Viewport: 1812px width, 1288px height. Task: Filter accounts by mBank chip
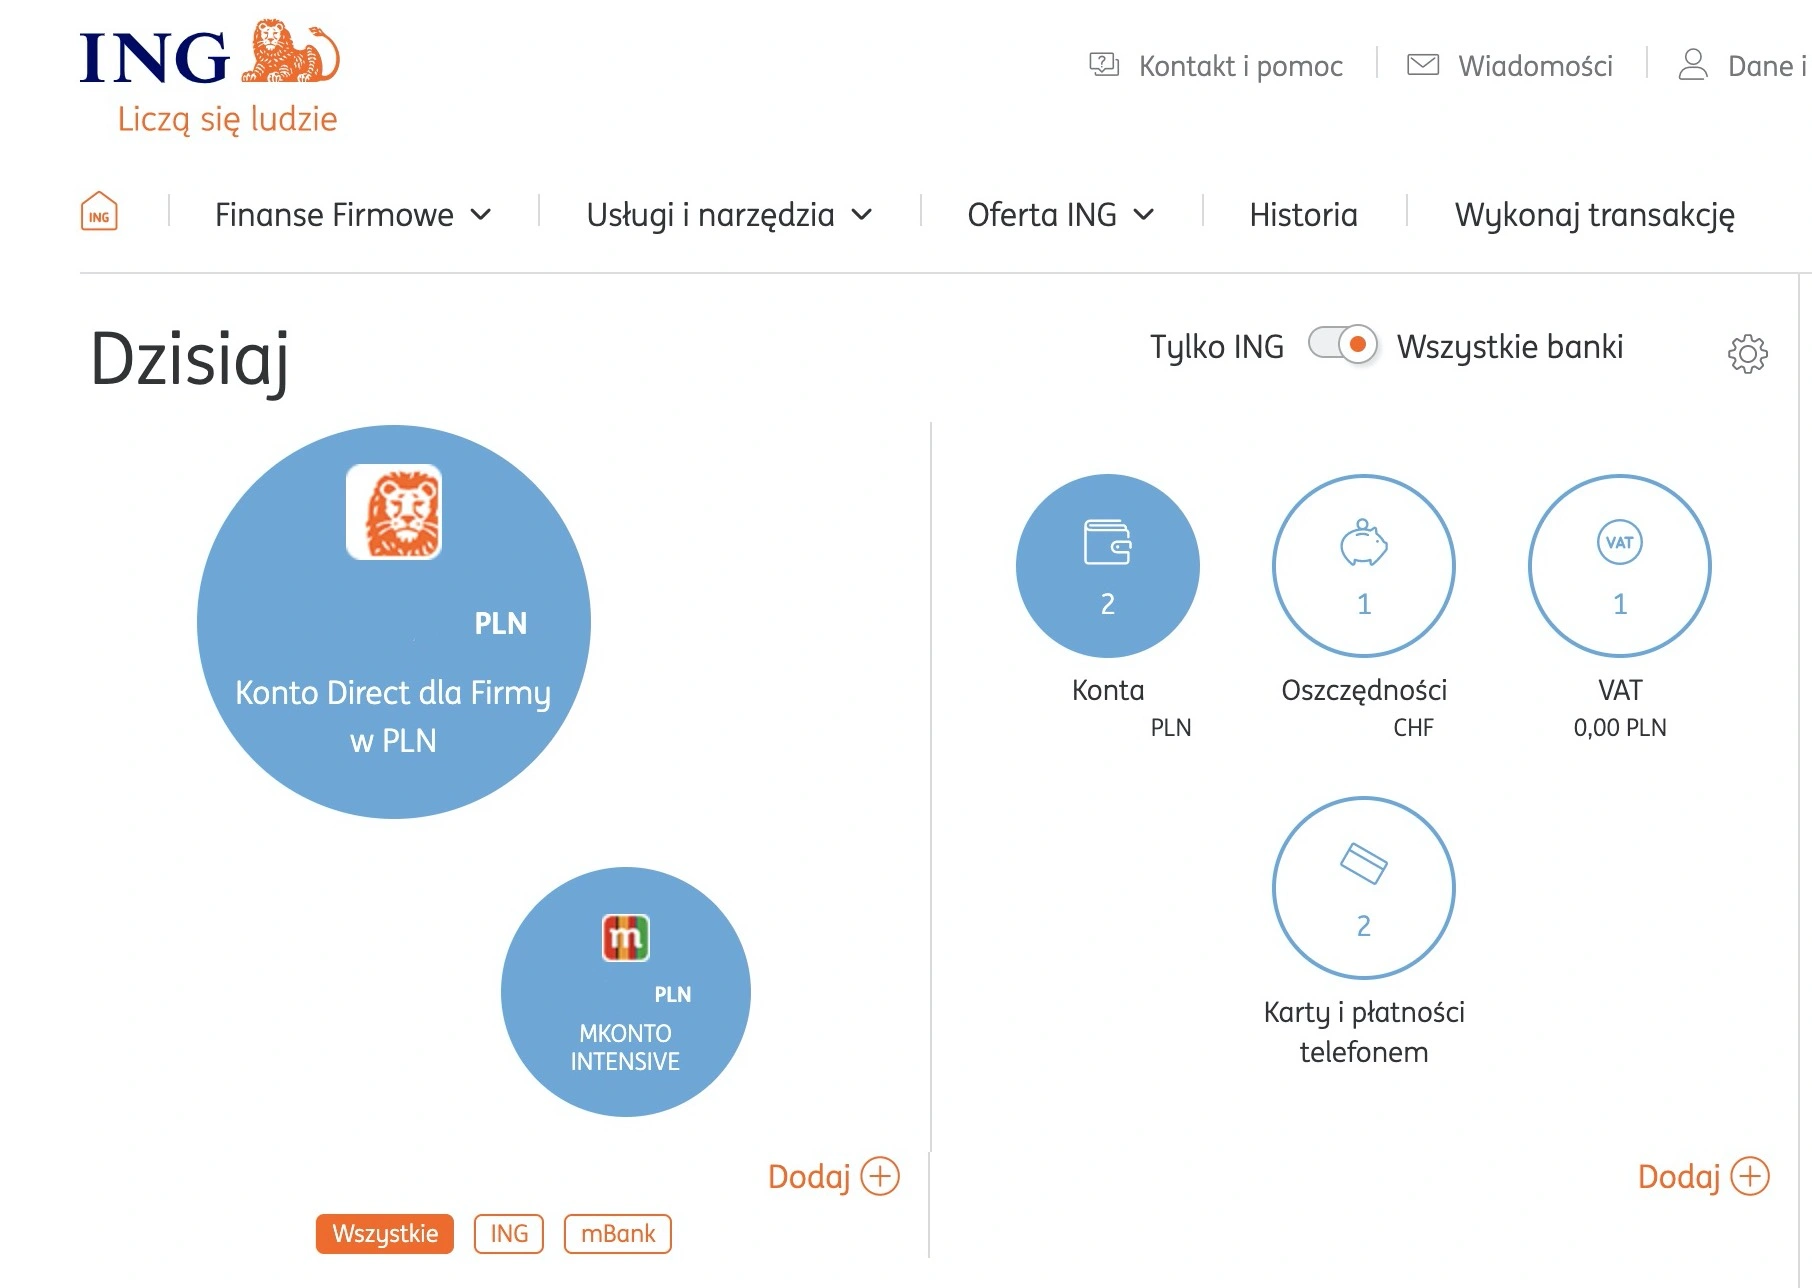point(618,1233)
